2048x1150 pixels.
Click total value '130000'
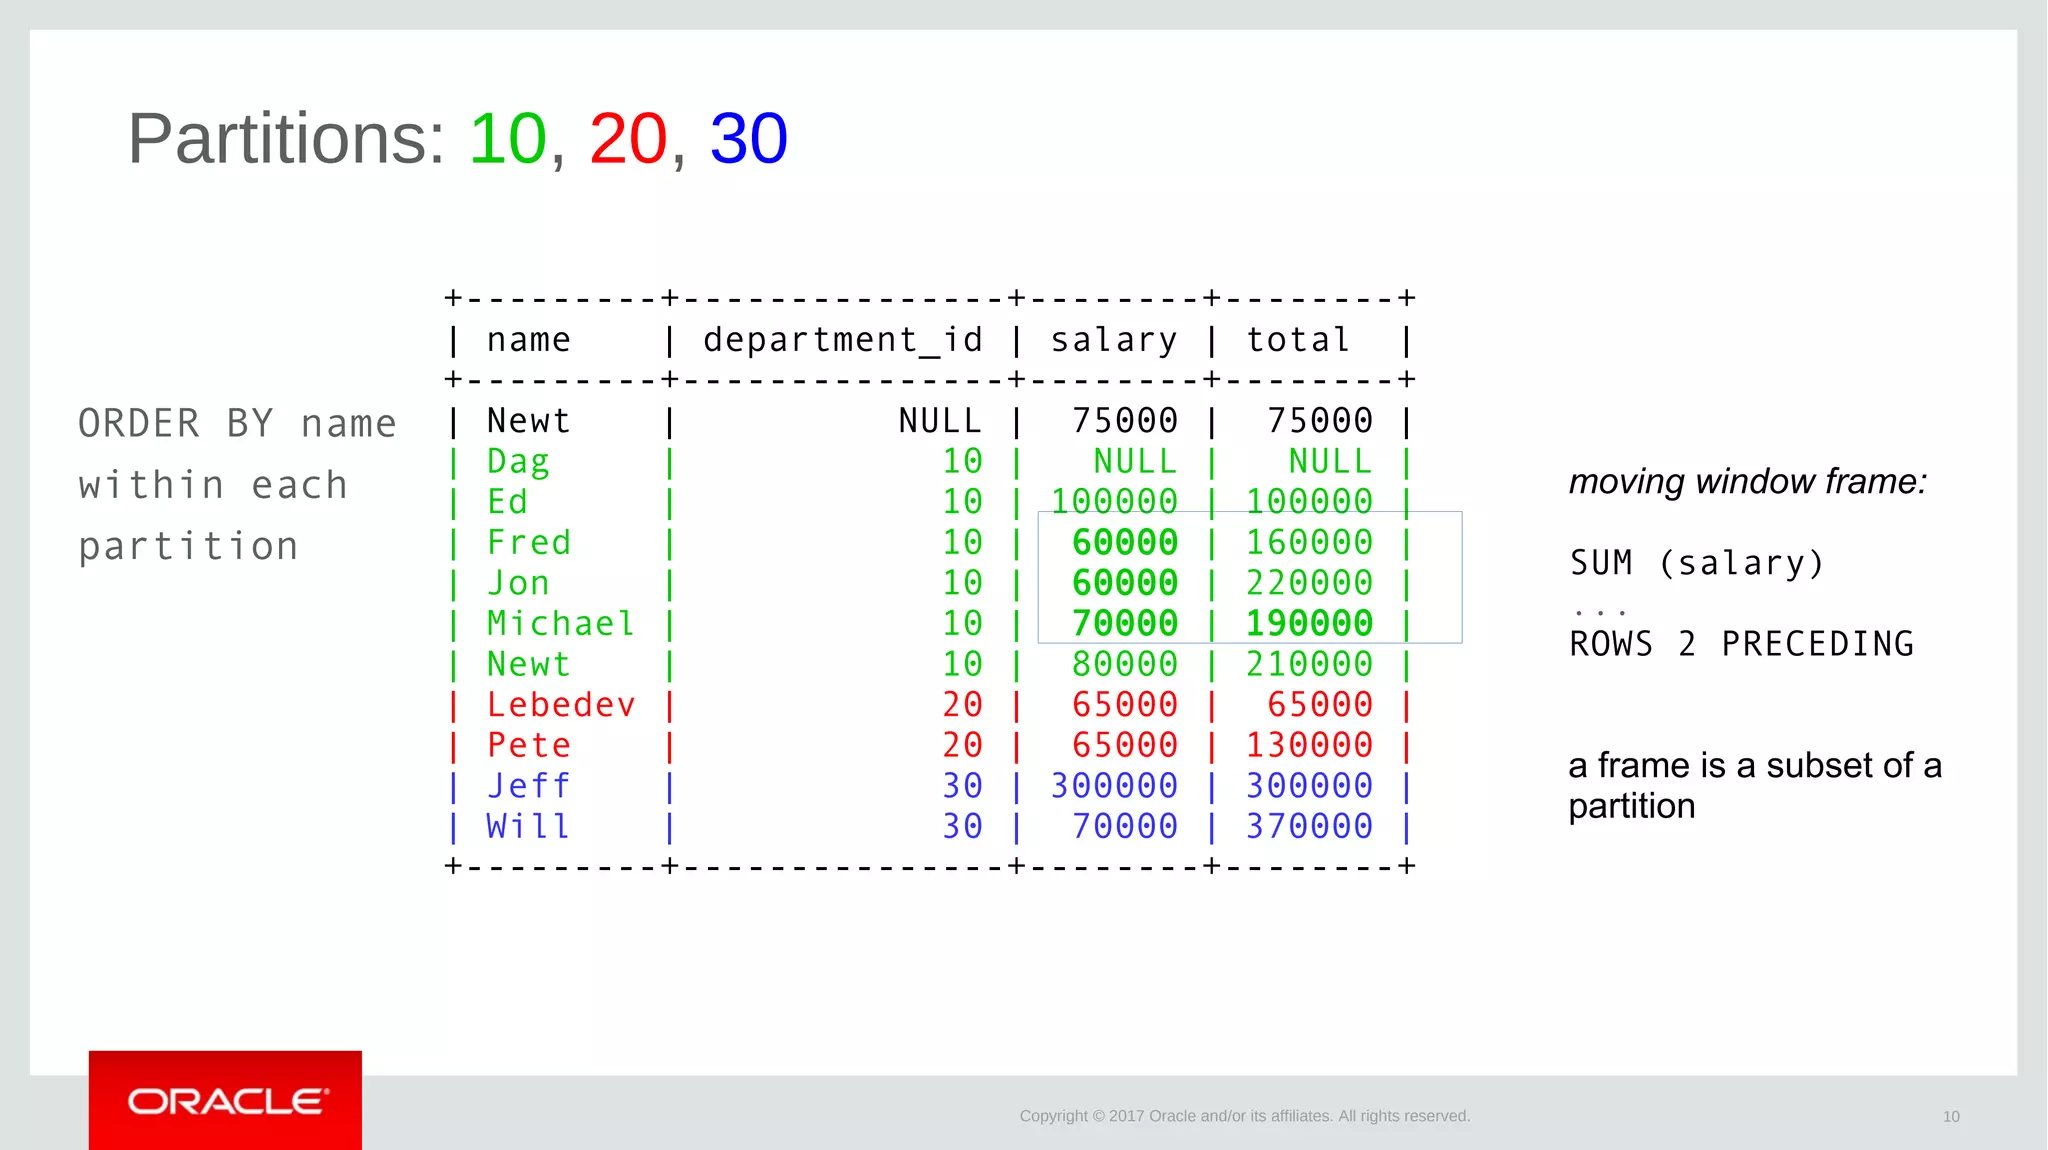pyautogui.click(x=1309, y=745)
